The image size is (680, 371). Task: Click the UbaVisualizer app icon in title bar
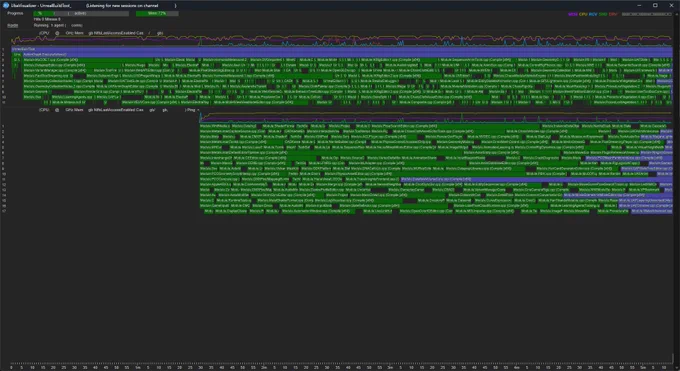click(x=6, y=5)
